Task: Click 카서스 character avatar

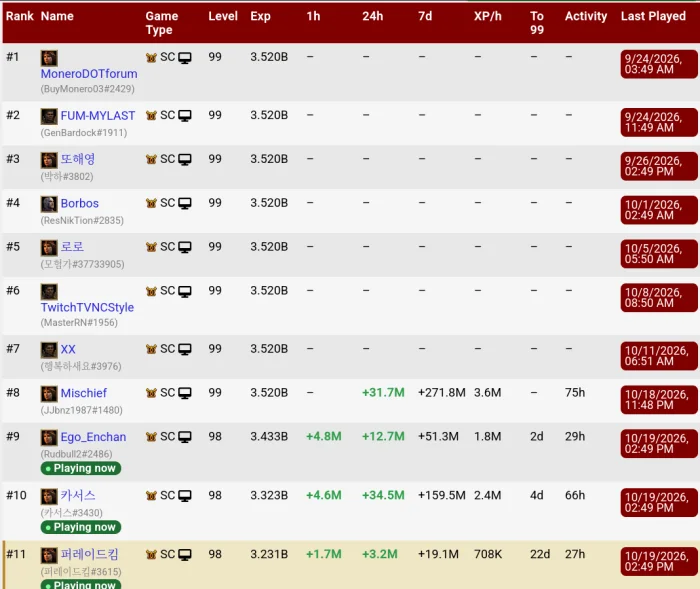Action: point(49,496)
